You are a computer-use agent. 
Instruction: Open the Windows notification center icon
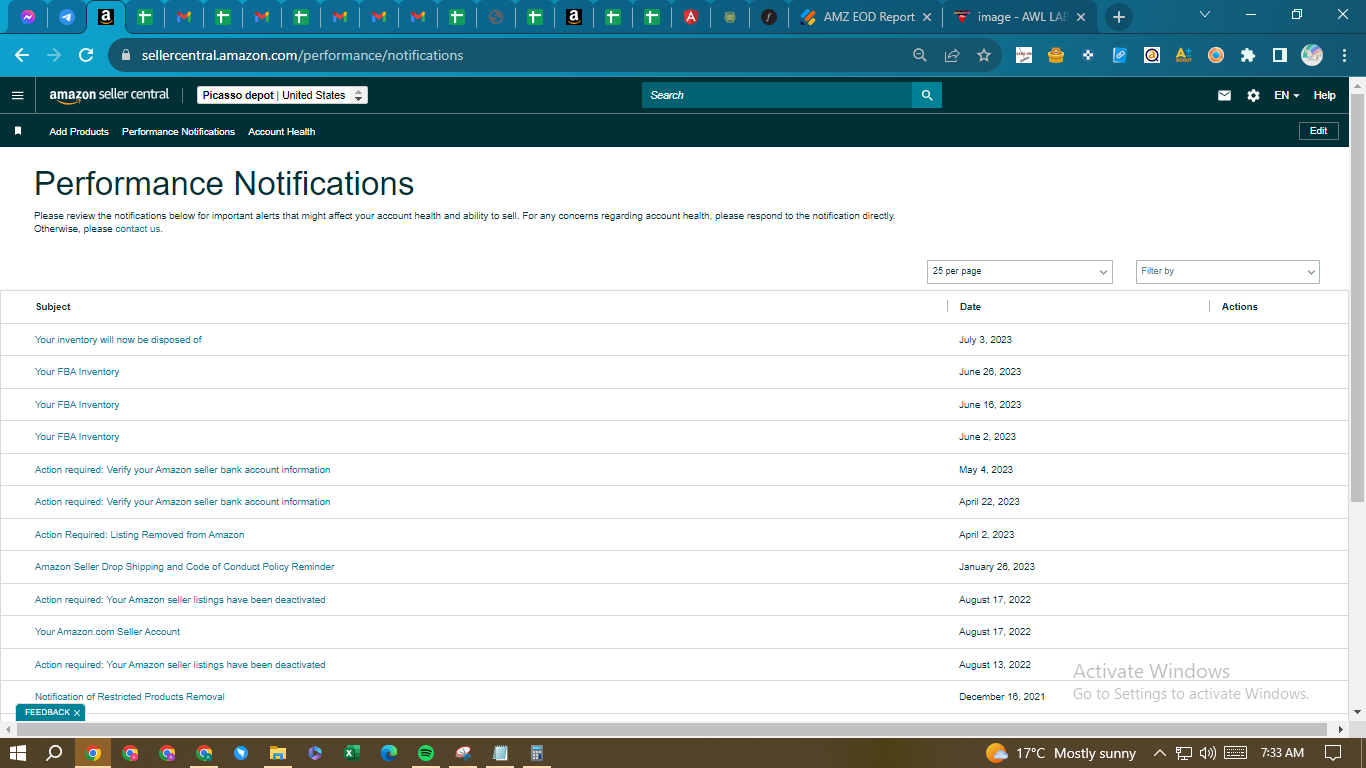[x=1332, y=753]
